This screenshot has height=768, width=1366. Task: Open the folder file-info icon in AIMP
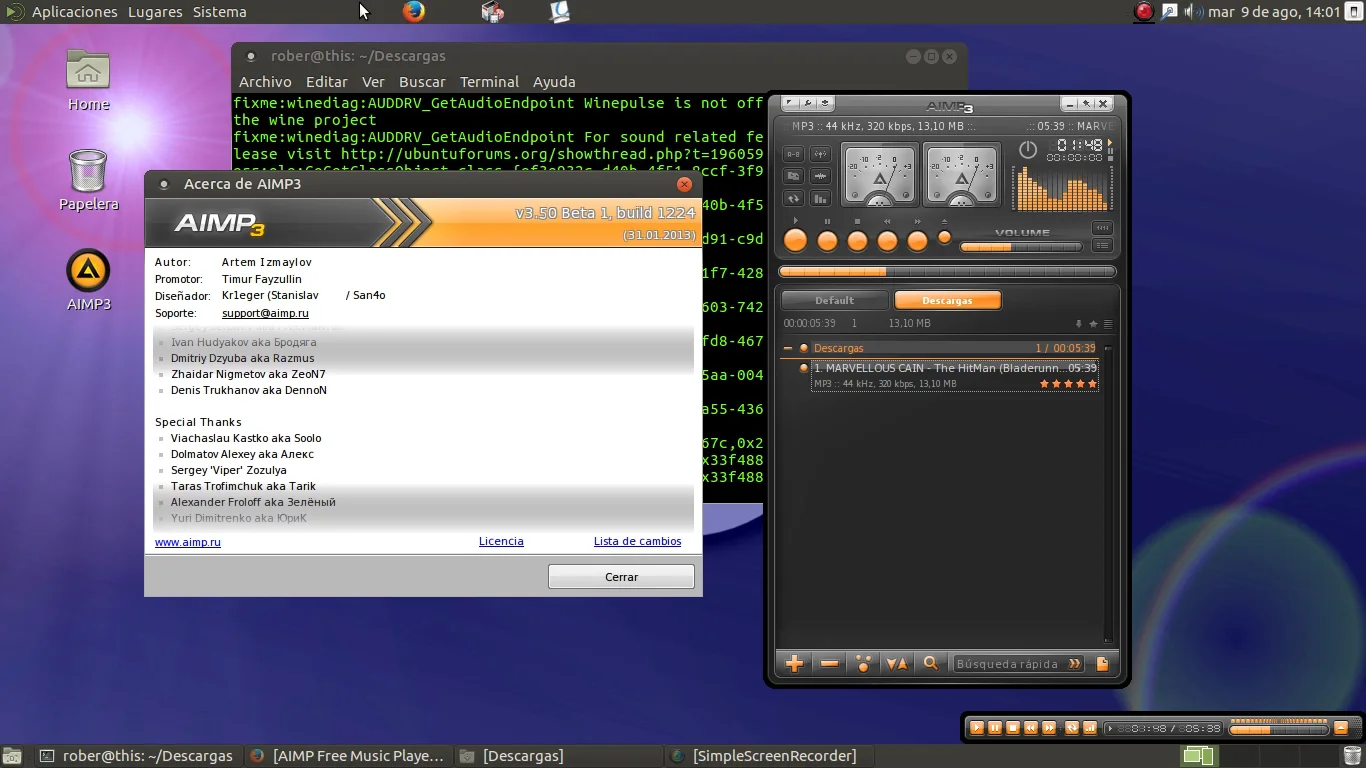tap(793, 176)
